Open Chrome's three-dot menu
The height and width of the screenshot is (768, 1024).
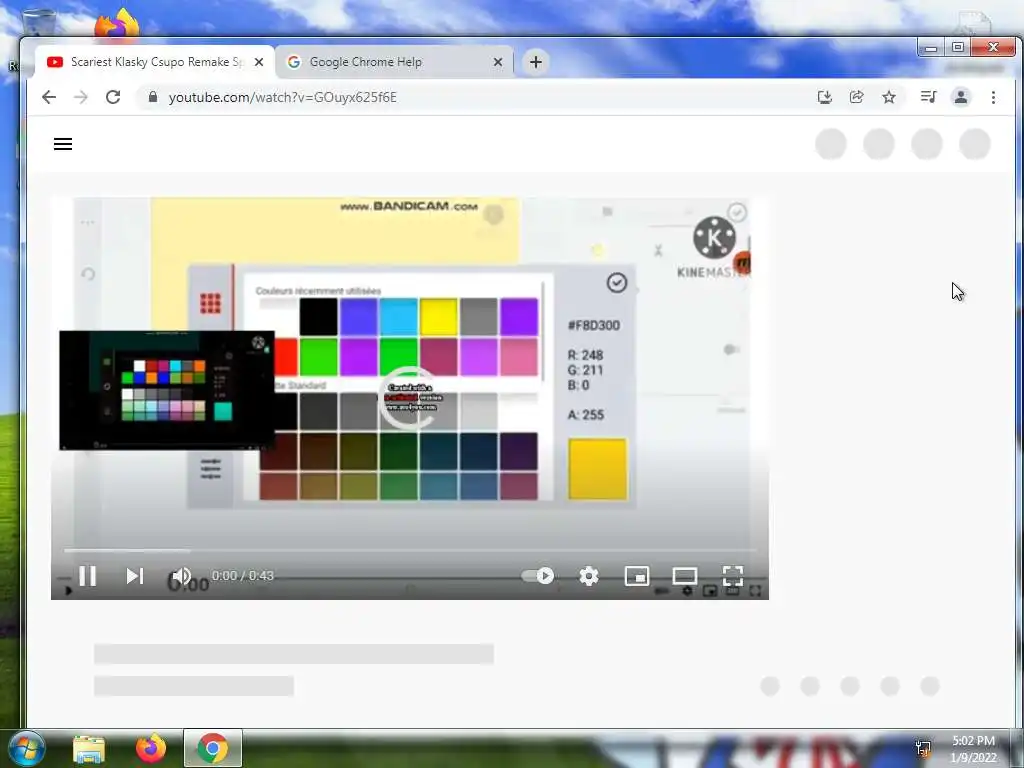coord(993,97)
